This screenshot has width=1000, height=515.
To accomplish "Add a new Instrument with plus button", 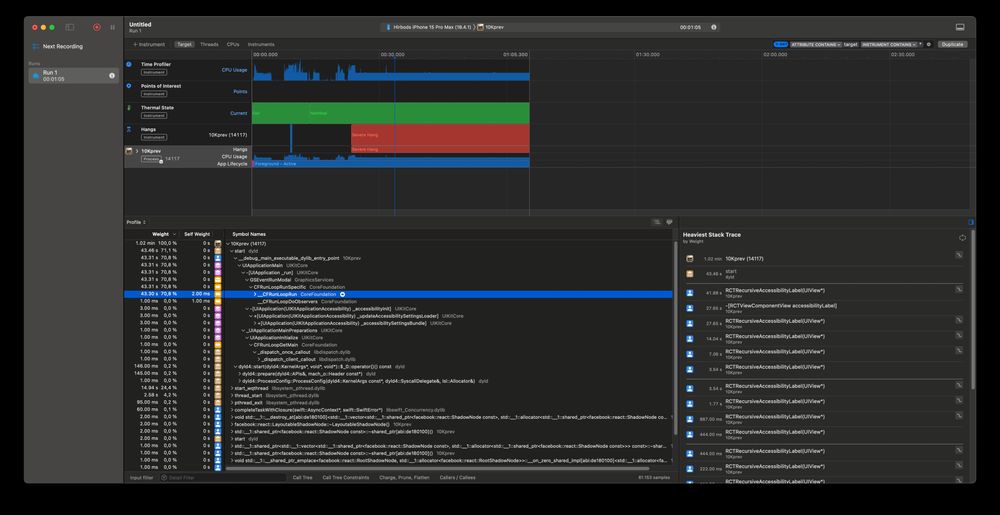I will click(x=149, y=45).
